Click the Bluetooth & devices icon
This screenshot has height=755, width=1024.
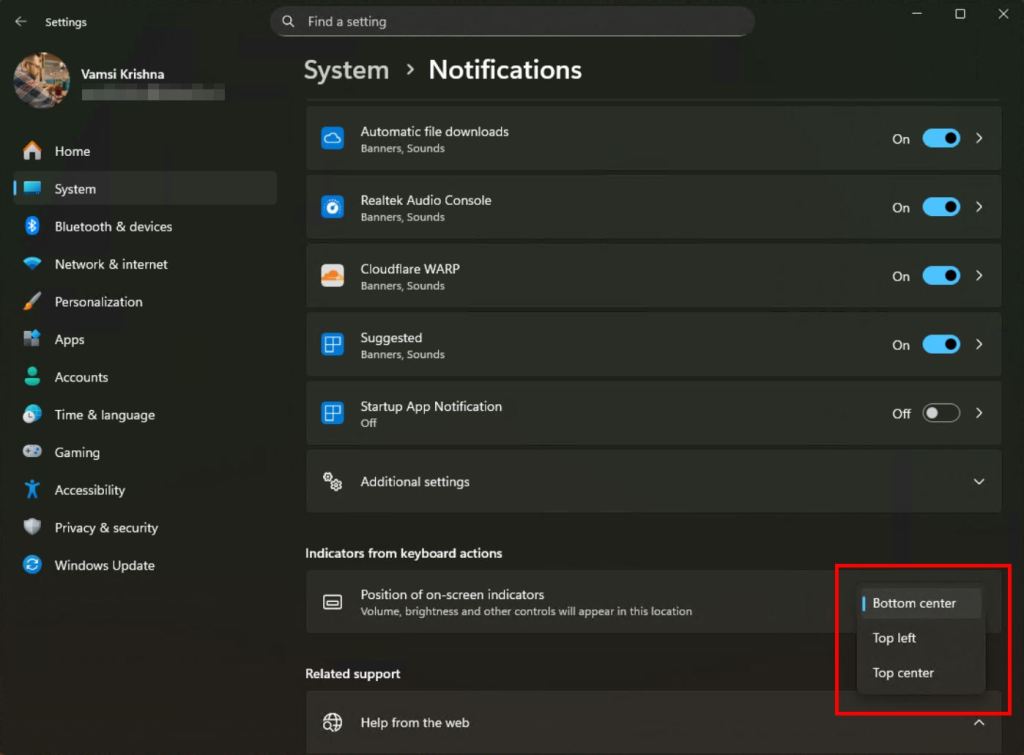32,226
